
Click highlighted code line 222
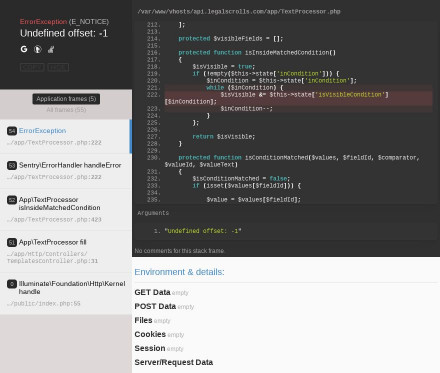(299, 98)
